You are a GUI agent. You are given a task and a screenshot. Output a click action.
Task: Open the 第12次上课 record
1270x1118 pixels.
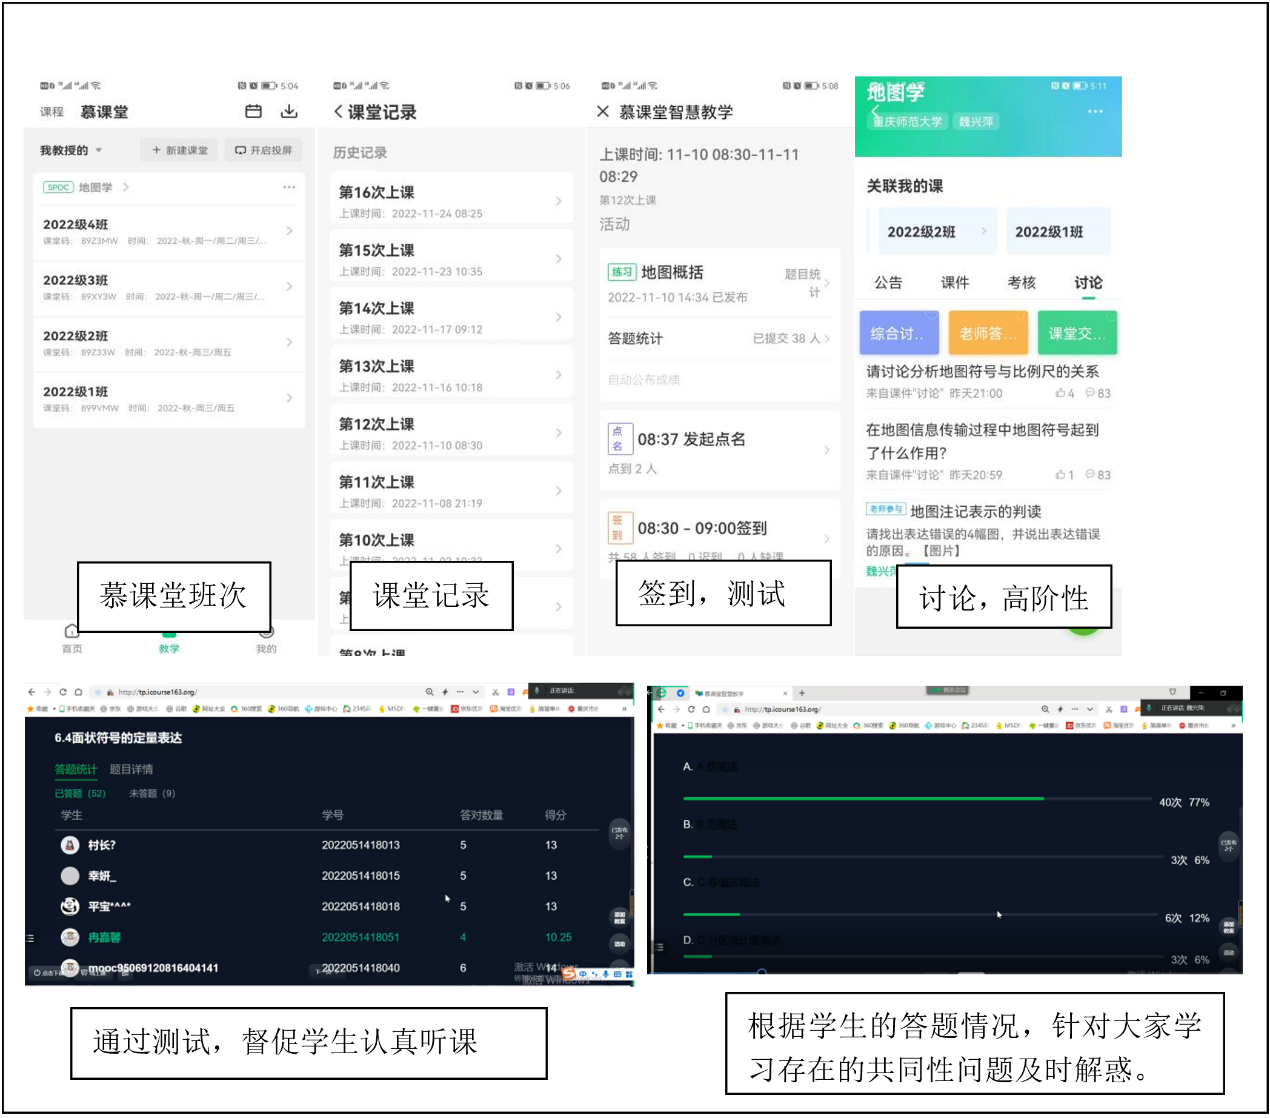(452, 432)
